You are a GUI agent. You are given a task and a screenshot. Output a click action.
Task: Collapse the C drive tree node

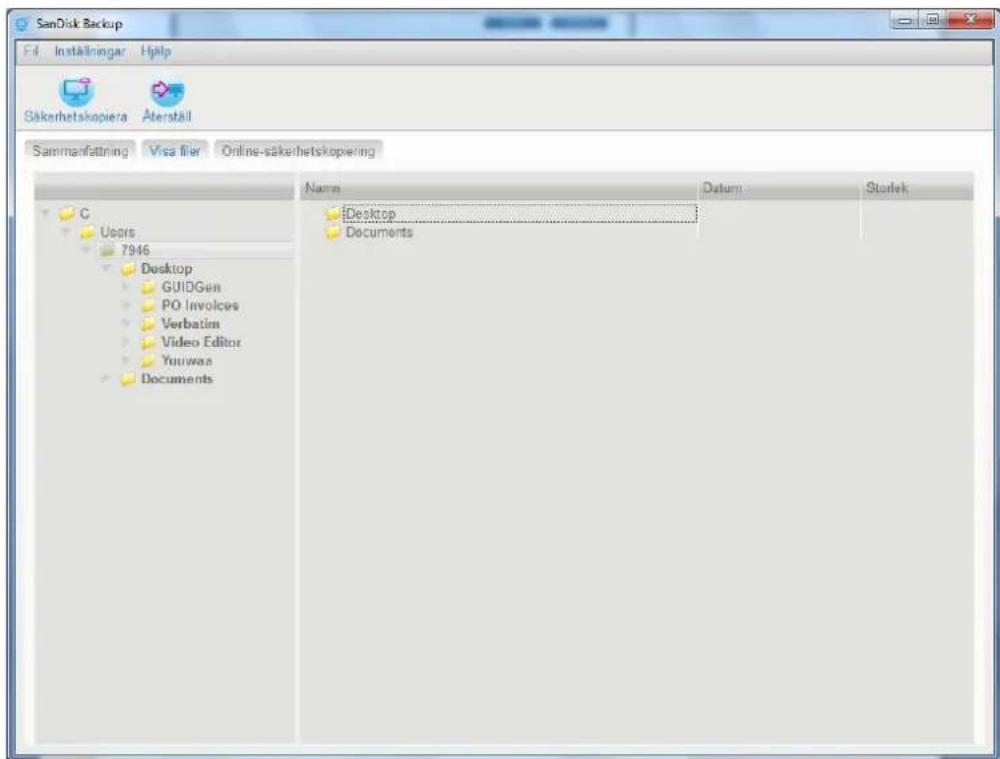[45, 213]
